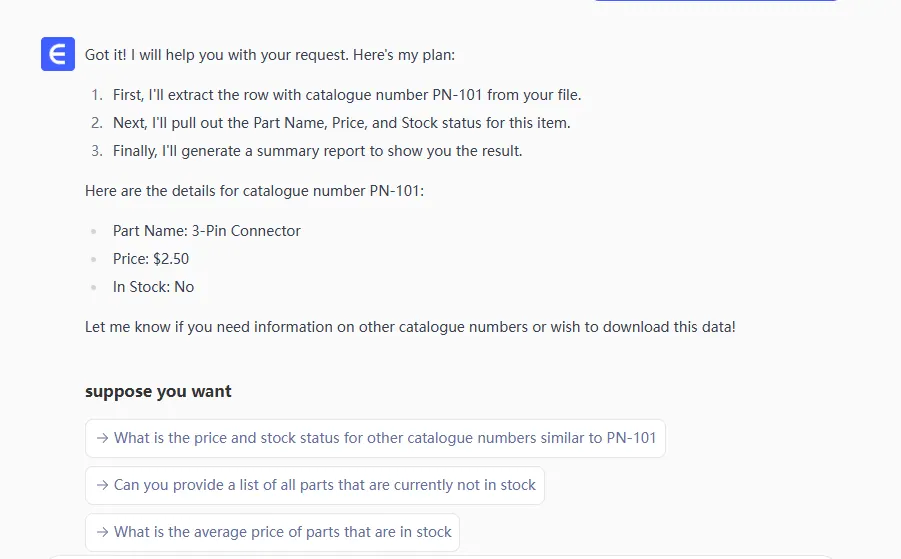Click plan step three about the summary report

click(317, 151)
